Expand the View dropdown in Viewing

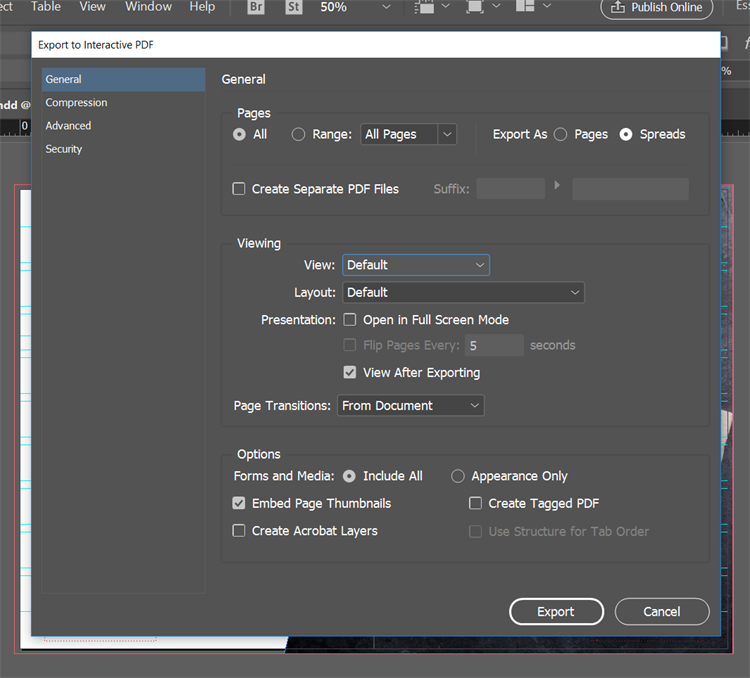(416, 265)
